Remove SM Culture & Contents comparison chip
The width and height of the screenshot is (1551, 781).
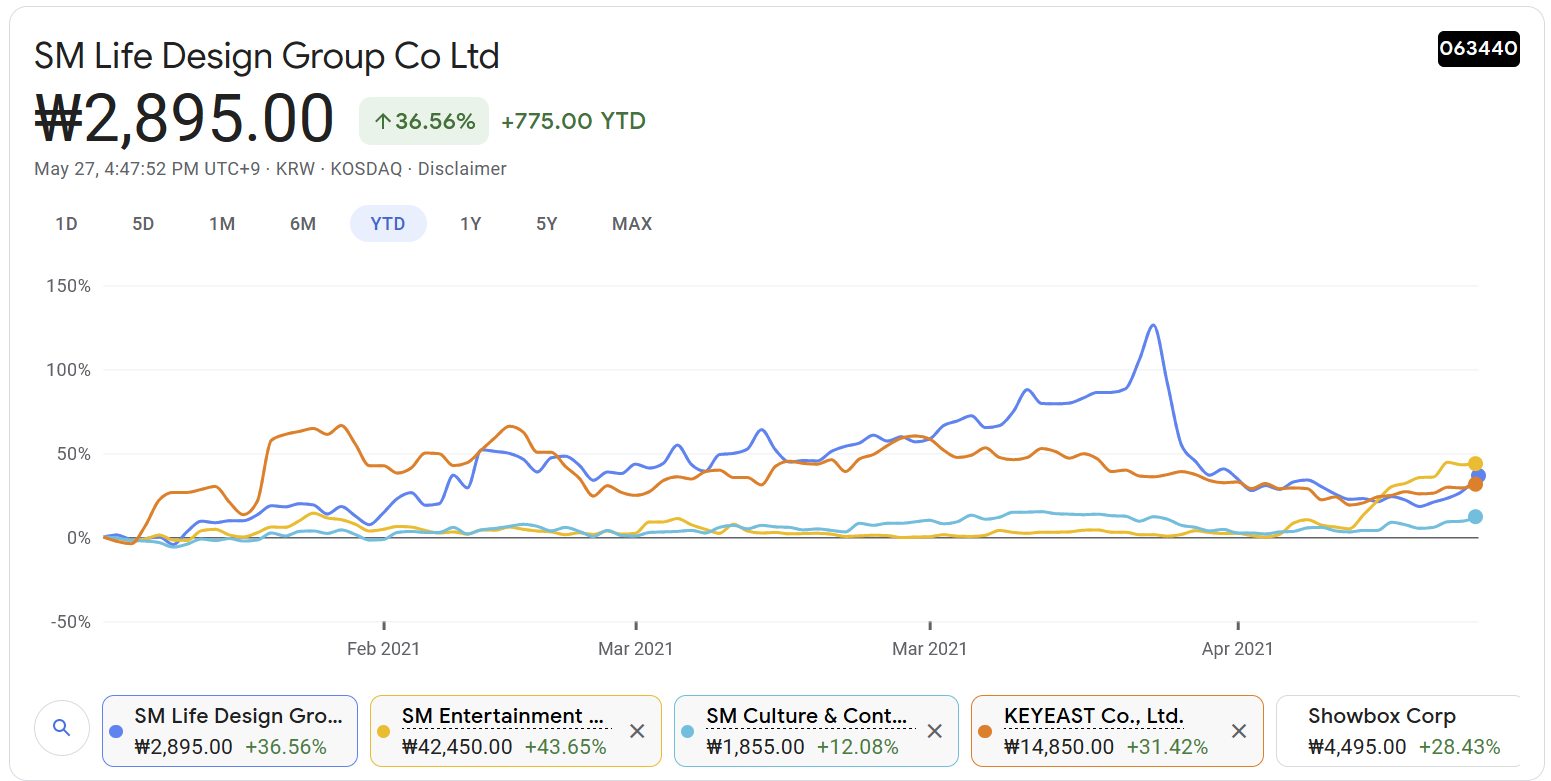pos(934,731)
